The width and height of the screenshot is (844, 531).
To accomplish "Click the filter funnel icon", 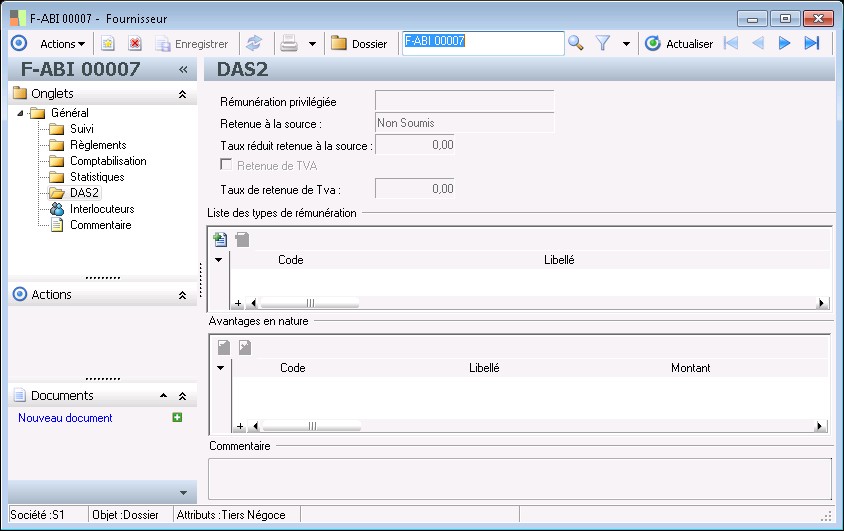I will [603, 43].
